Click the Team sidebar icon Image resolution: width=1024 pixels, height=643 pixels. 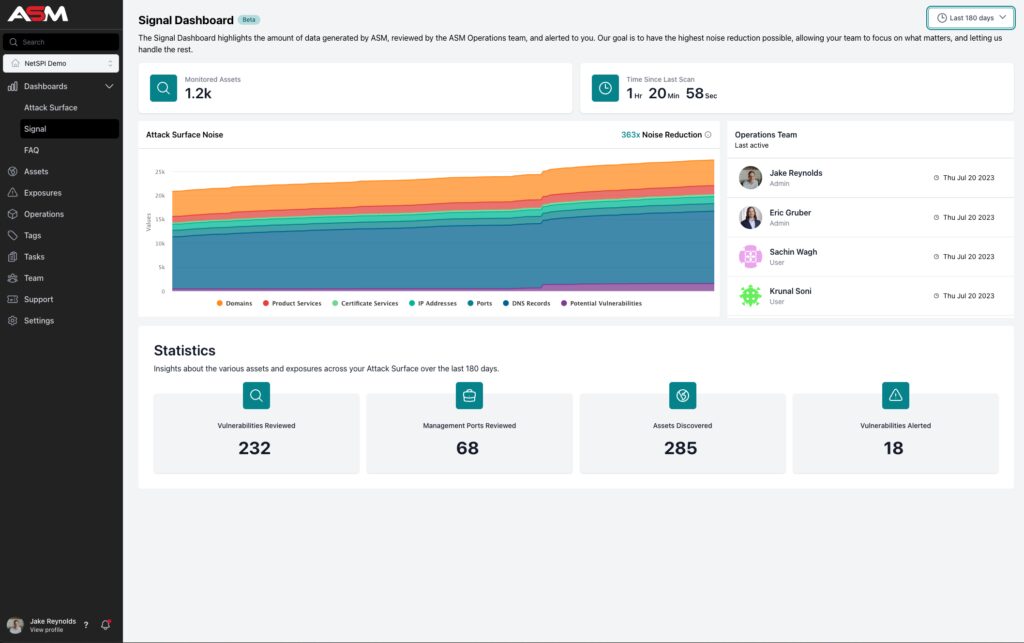click(14, 277)
